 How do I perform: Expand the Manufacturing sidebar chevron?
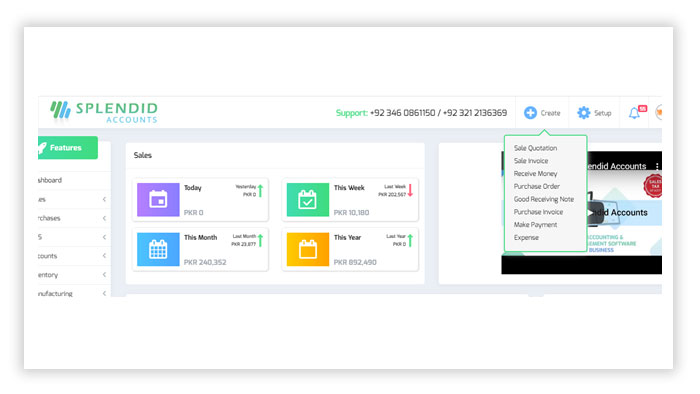[104, 294]
